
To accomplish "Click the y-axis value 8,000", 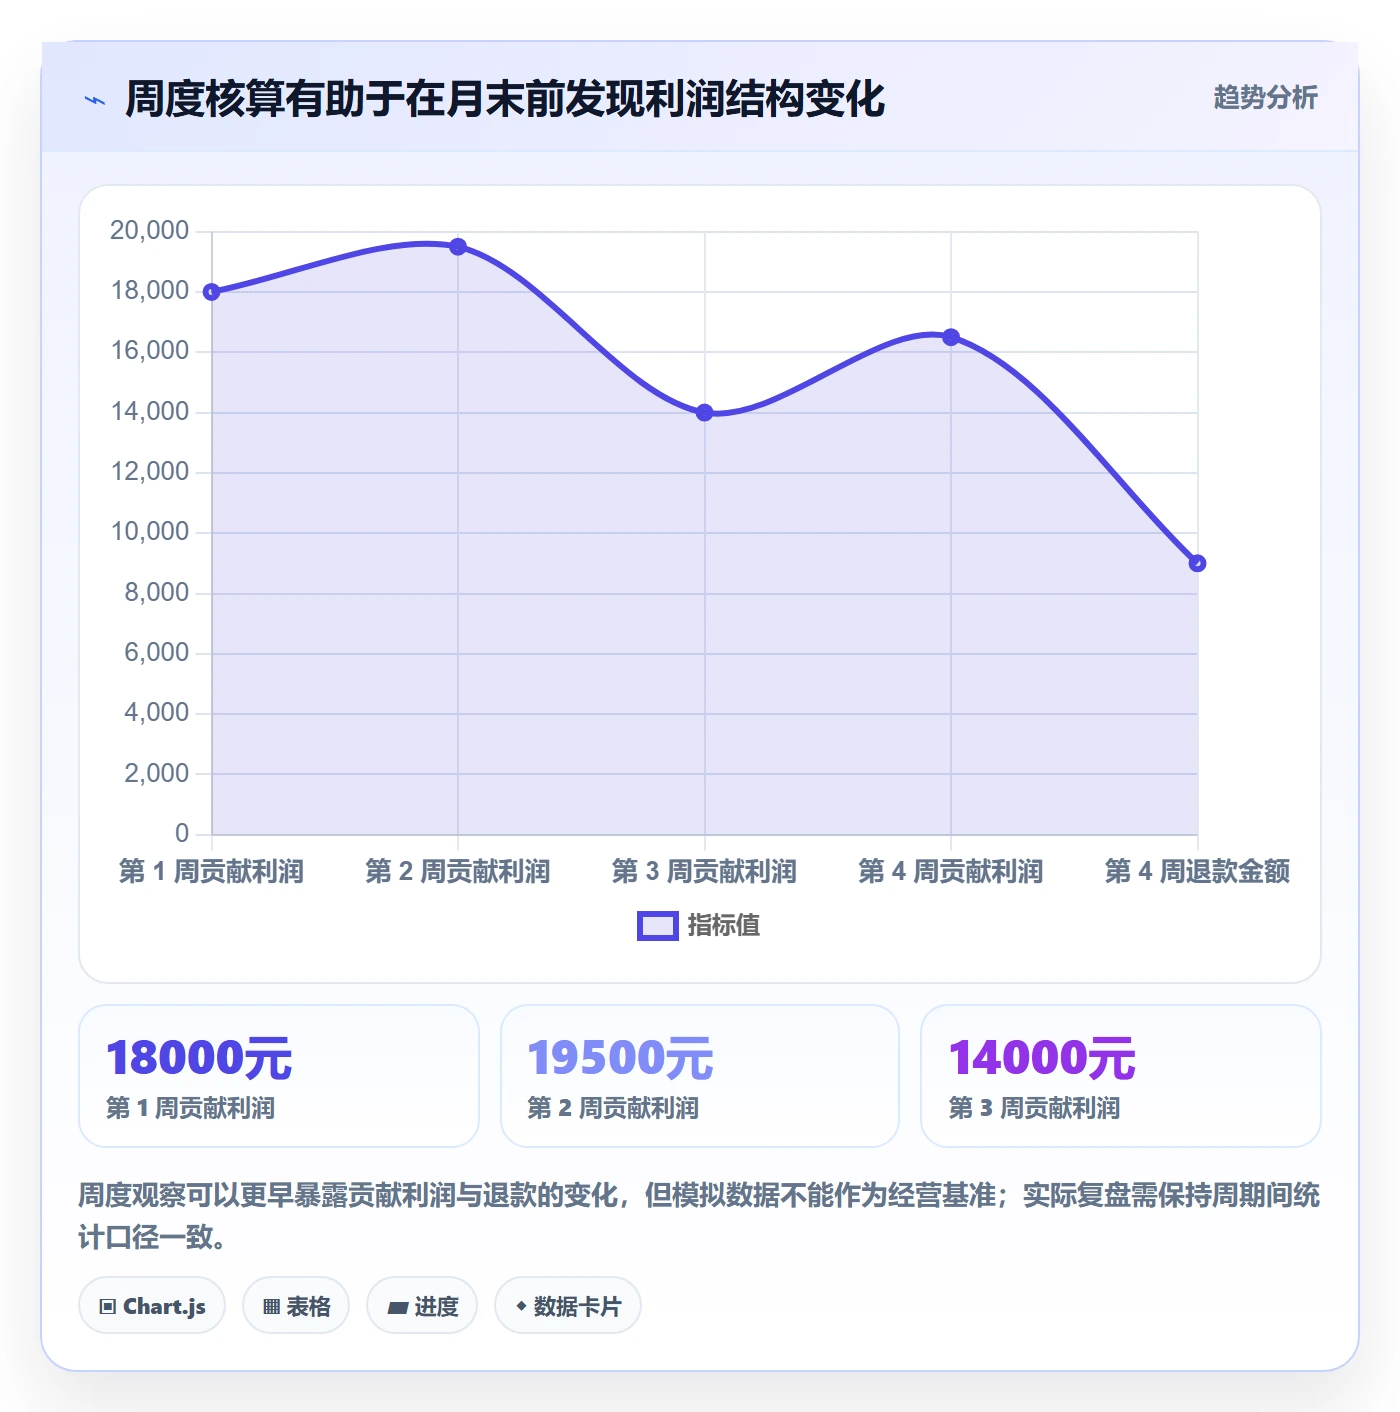I will point(156,593).
